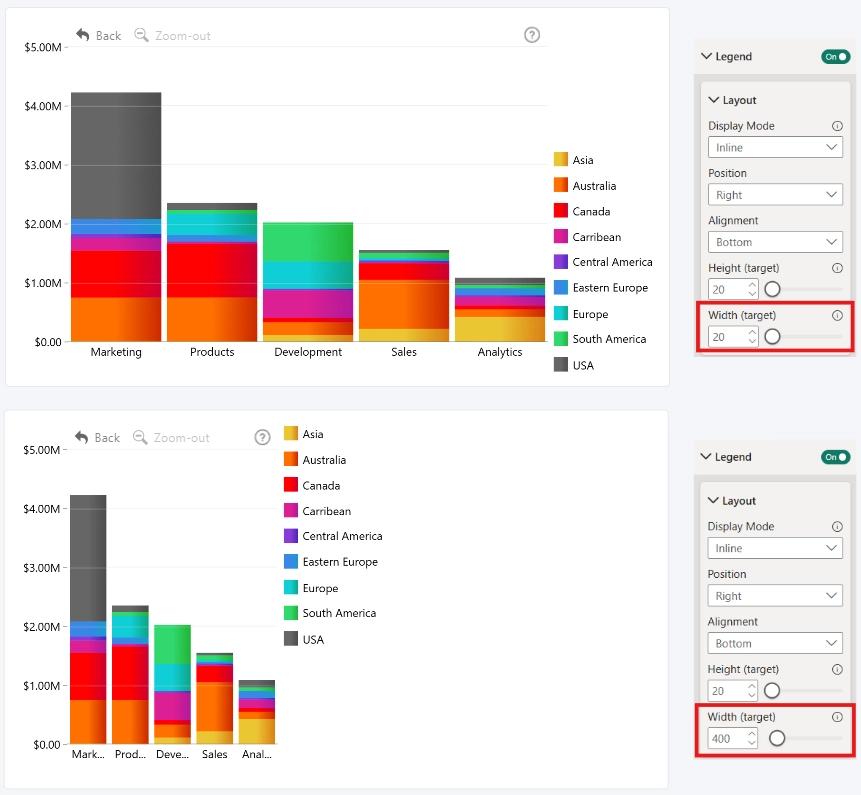
Task: Open the help icon in the chart labeled Marketing
Action: pyautogui.click(x=532, y=35)
